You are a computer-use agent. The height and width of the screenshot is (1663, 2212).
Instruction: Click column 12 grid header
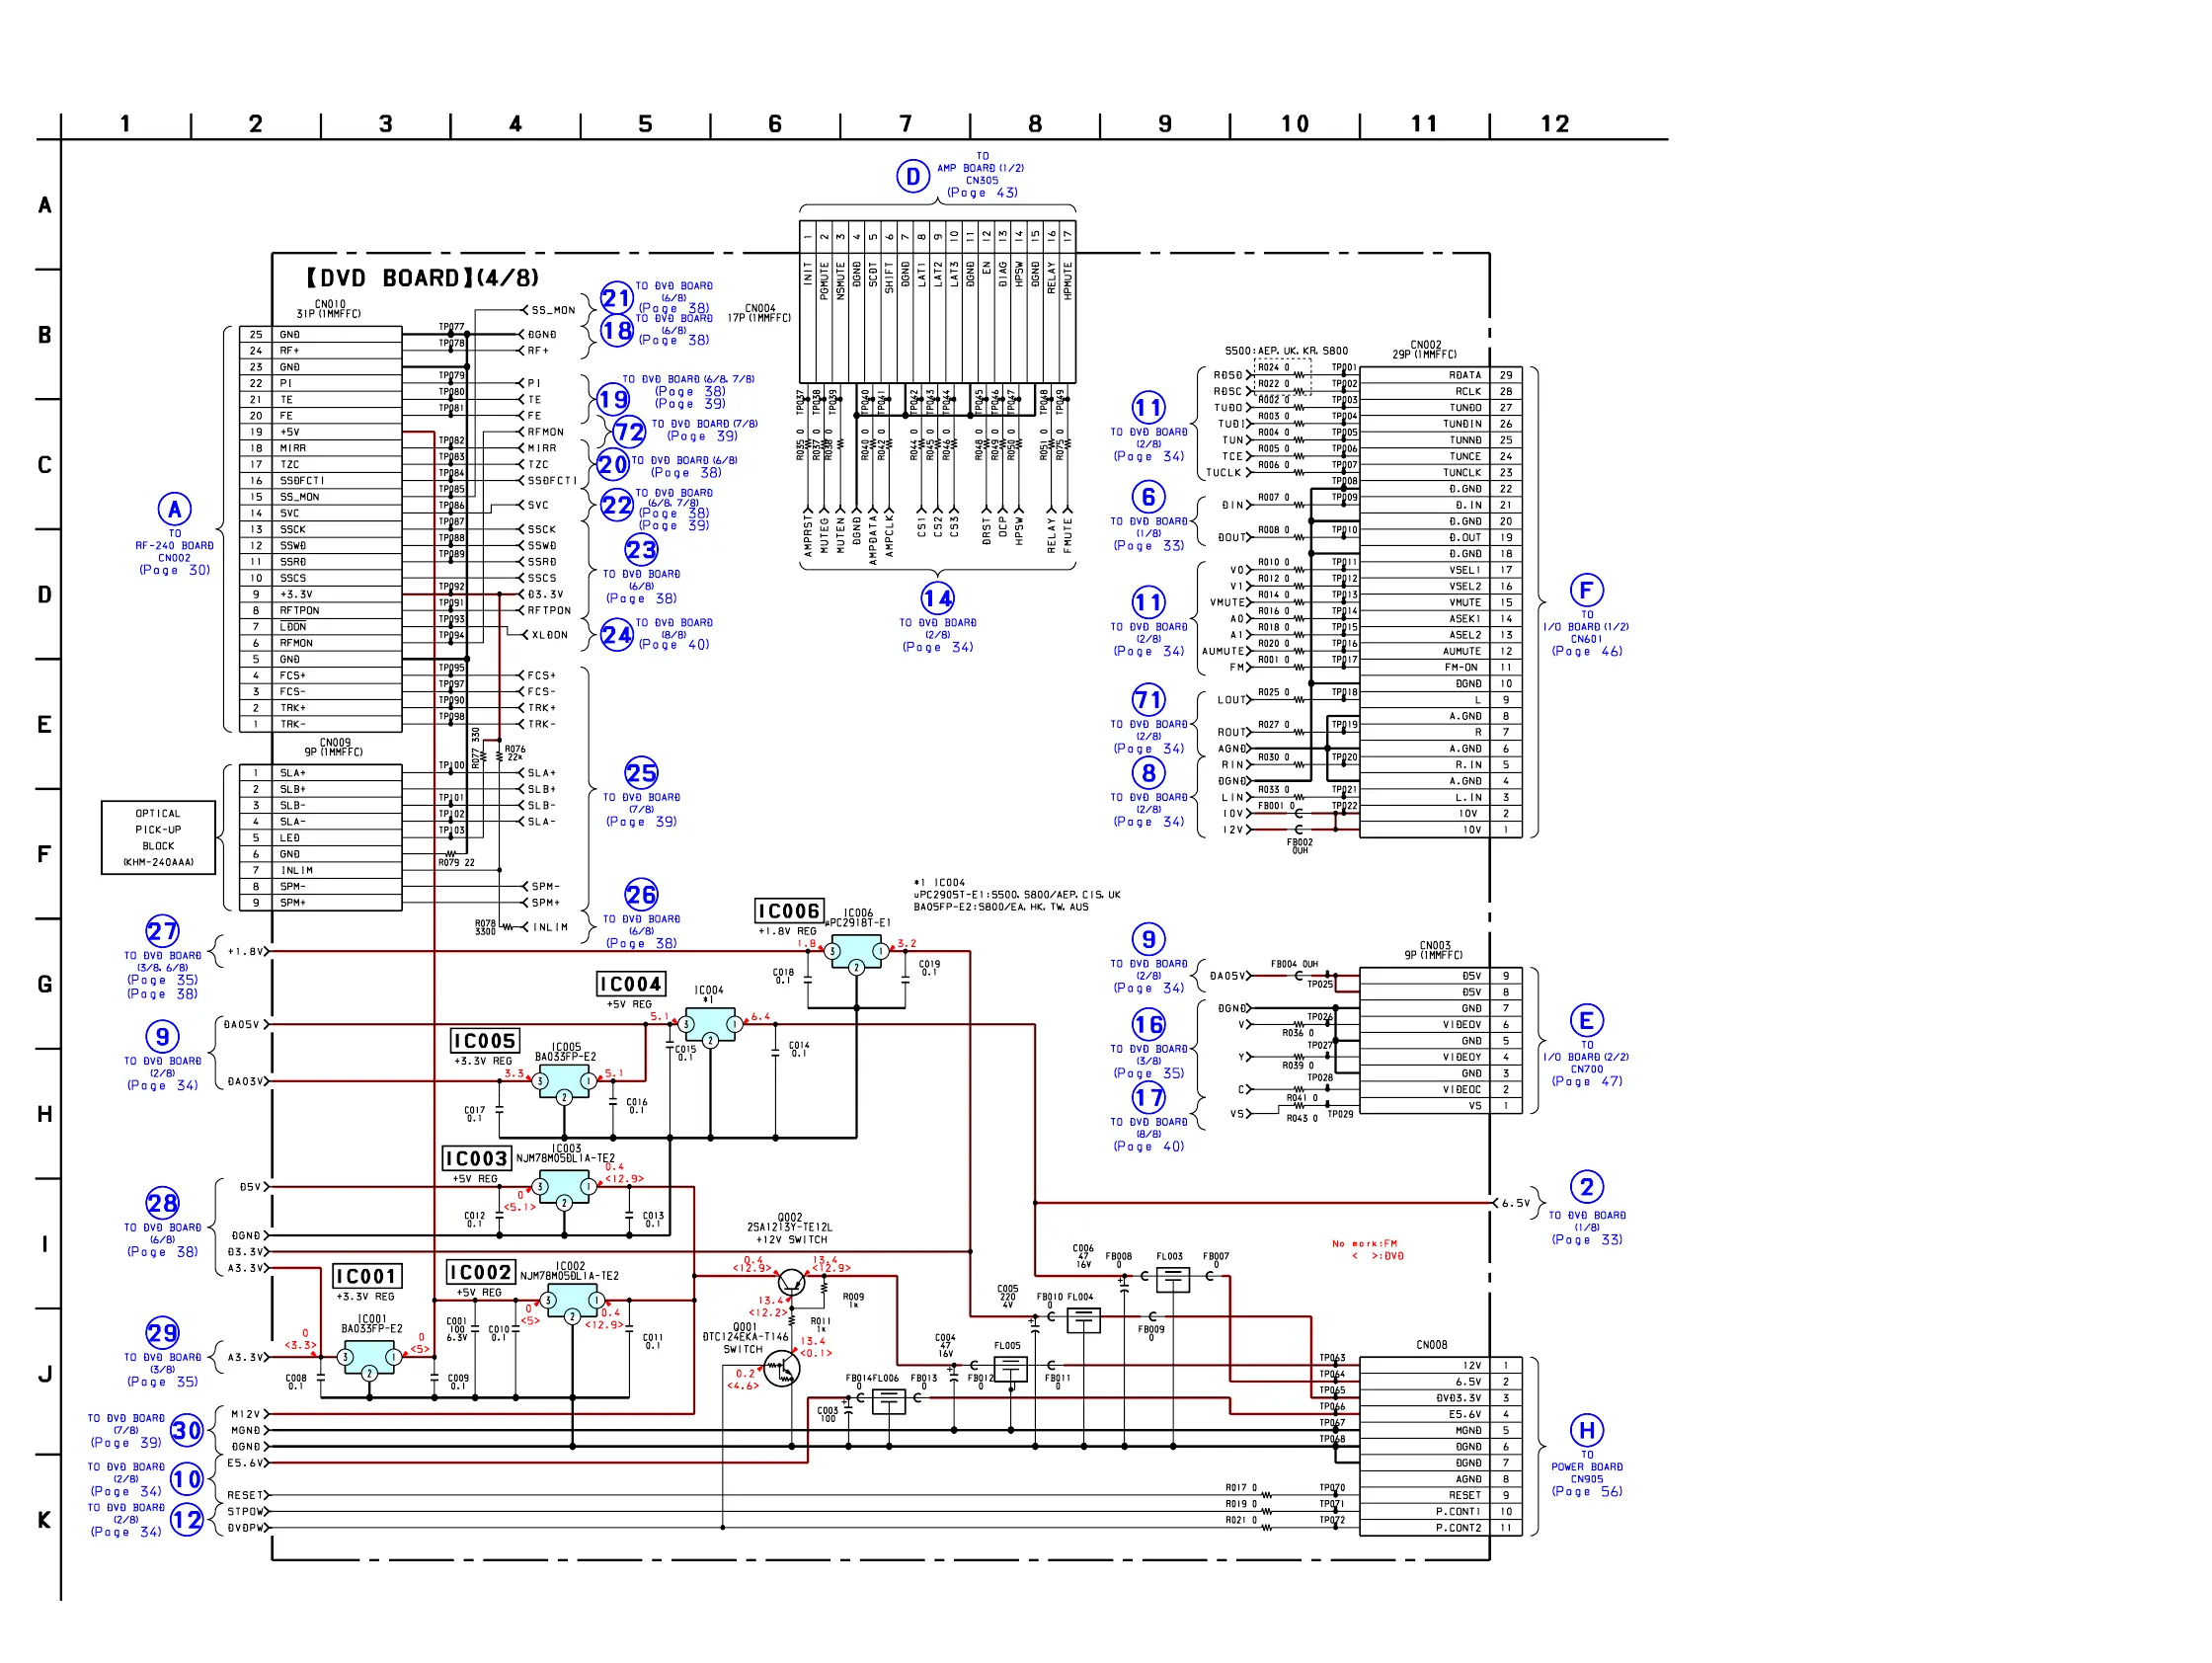(x=1554, y=124)
